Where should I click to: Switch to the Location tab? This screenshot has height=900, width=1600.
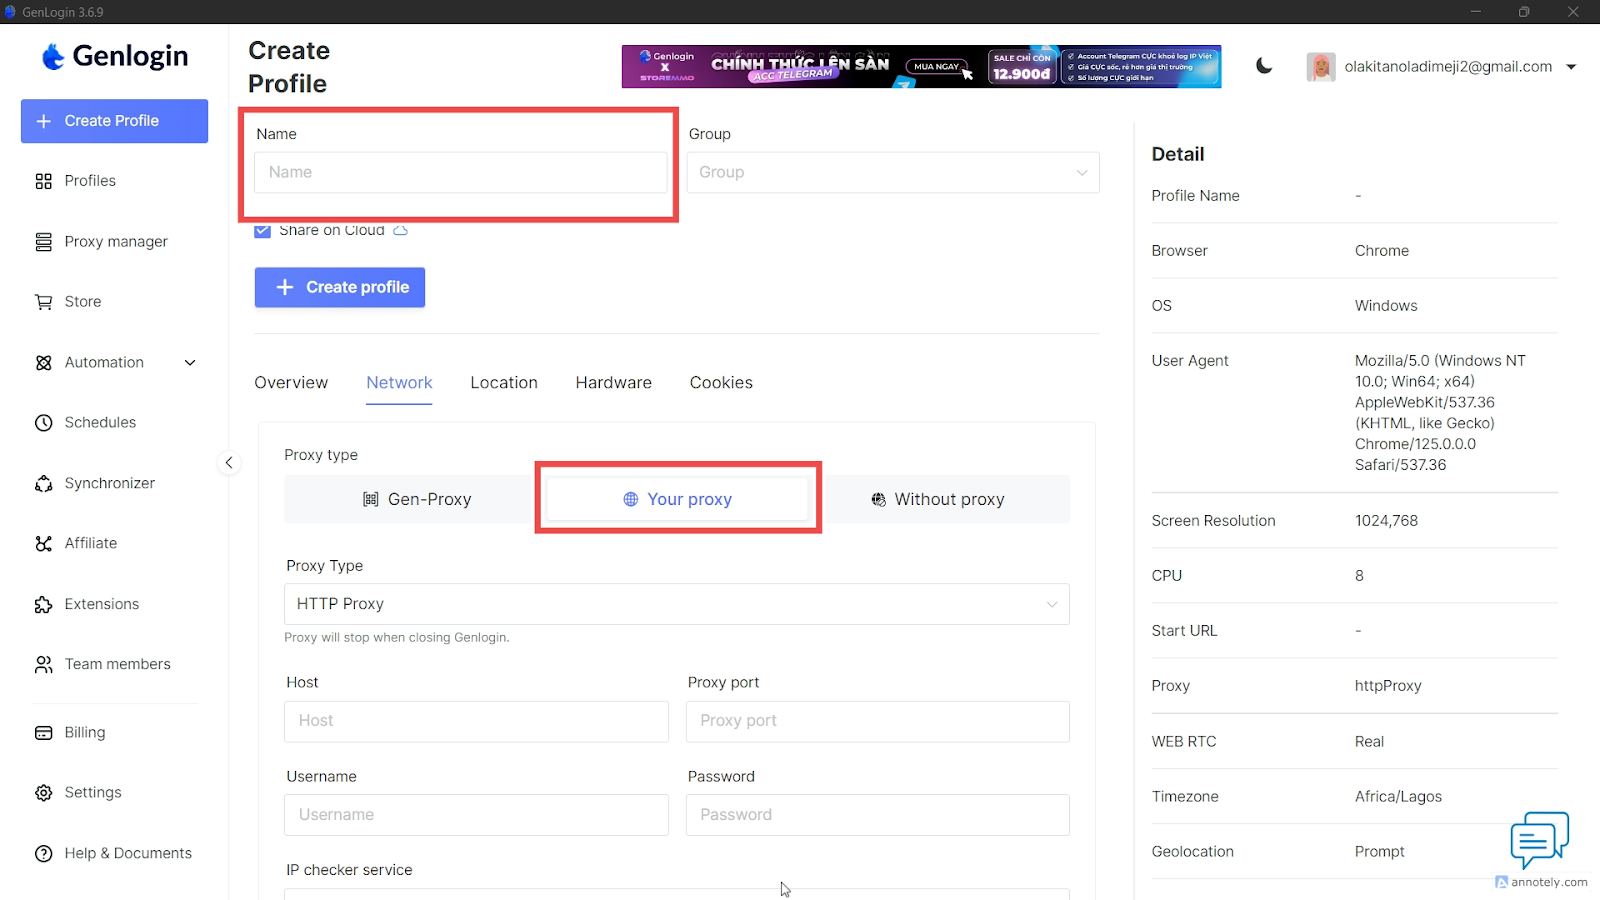504,383
